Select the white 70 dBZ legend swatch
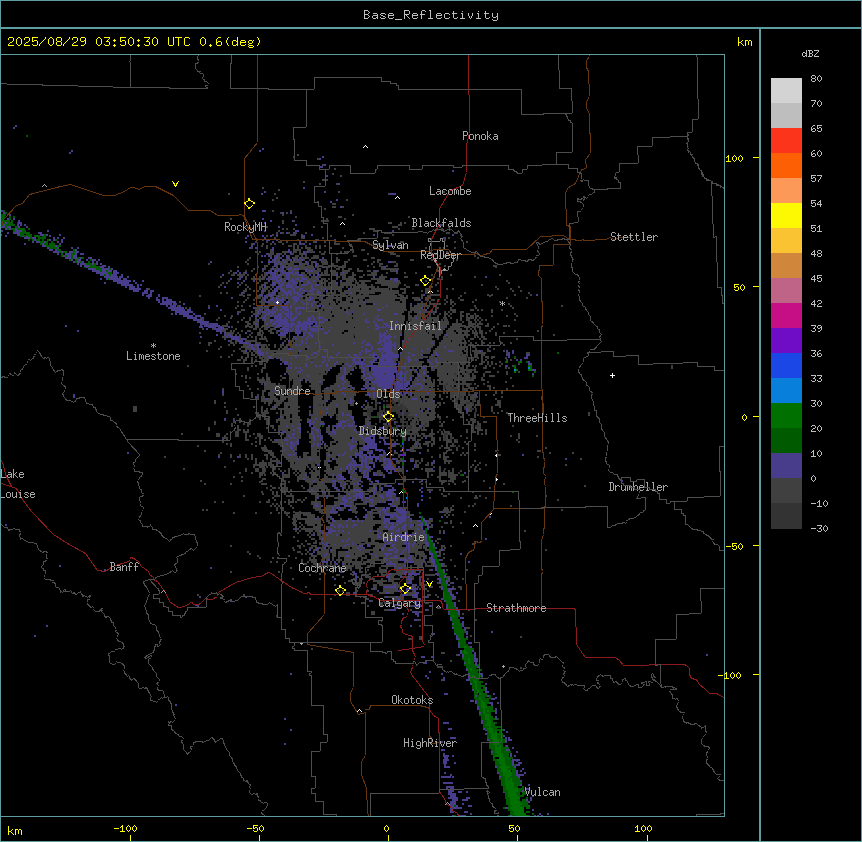Viewport: 862px width, 842px height. click(786, 91)
